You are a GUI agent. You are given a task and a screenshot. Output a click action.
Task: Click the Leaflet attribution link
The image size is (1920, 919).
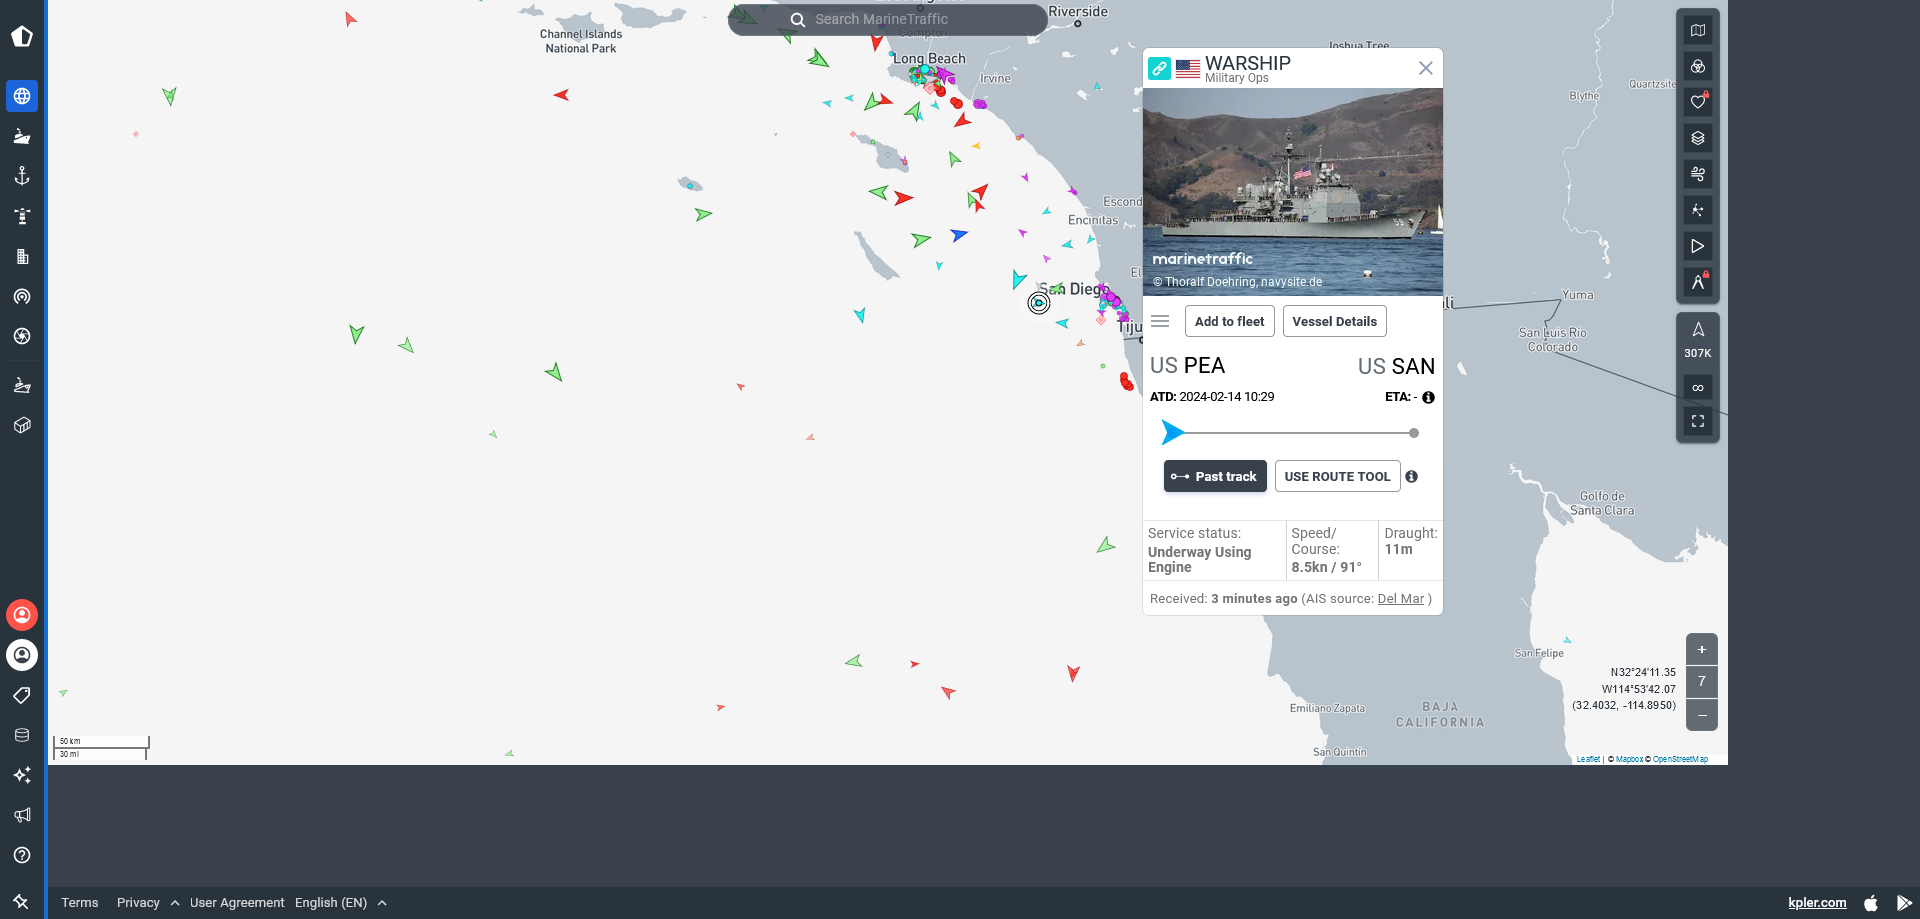[1588, 759]
